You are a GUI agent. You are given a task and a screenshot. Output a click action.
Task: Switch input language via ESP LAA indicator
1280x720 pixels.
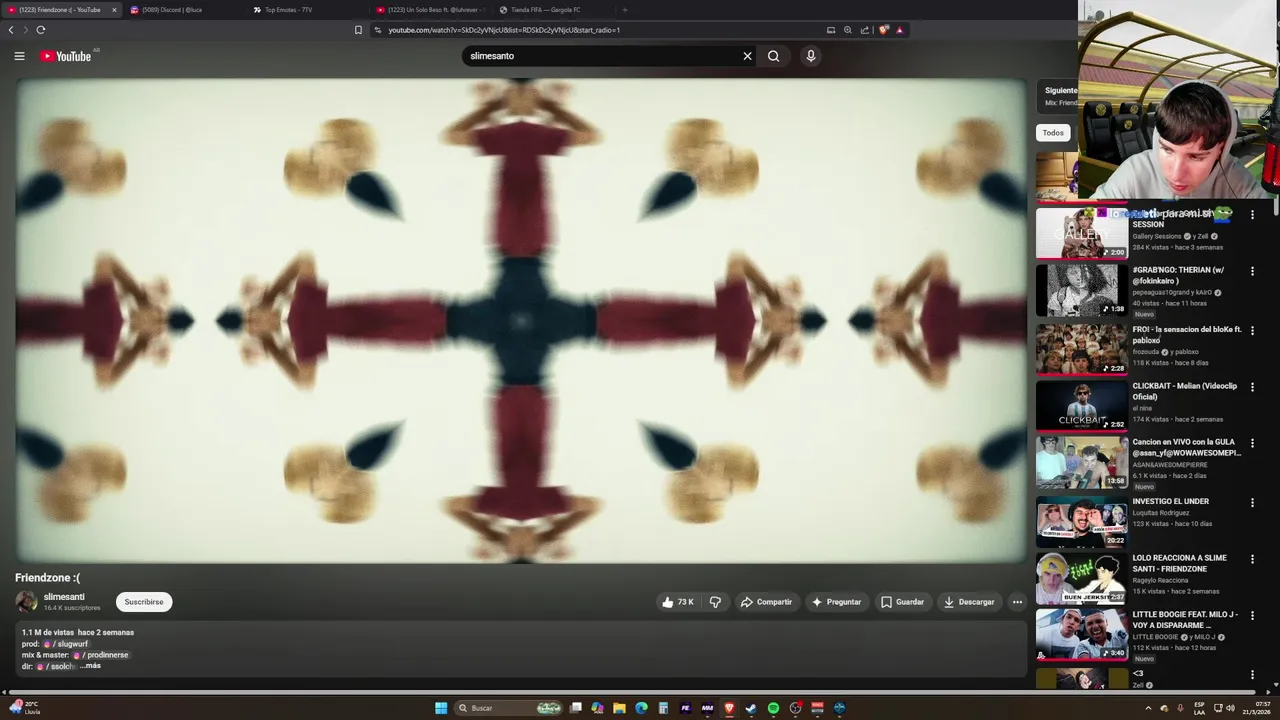1200,708
